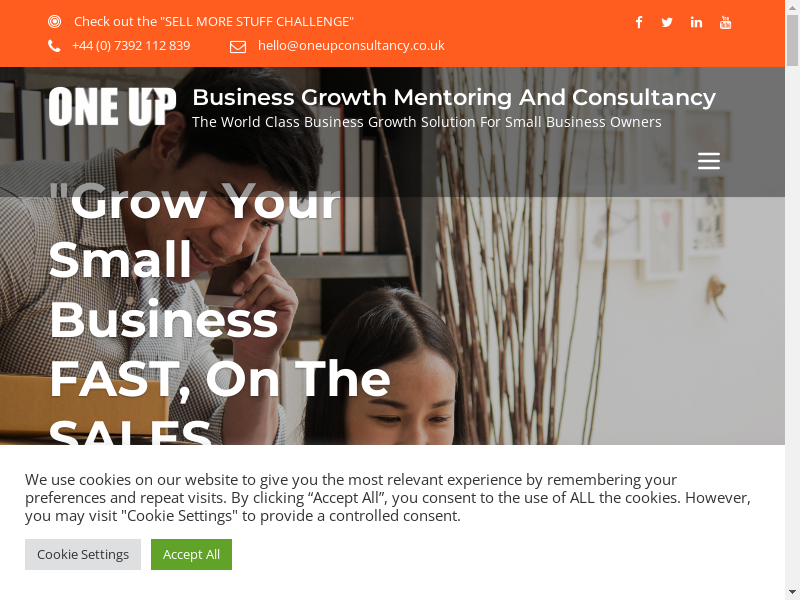Open the Facebook social icon
Image resolution: width=800 pixels, height=600 pixels.
coord(639,22)
